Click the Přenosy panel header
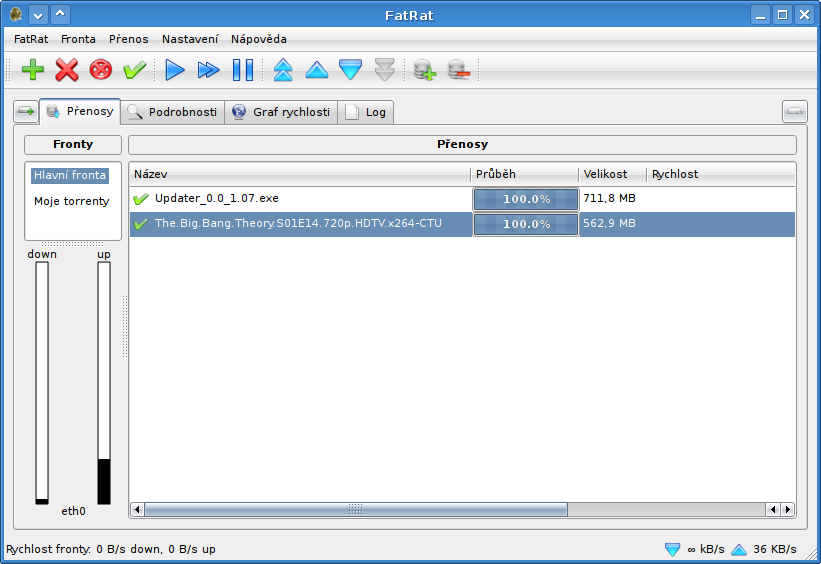The height and width of the screenshot is (564, 821). 462,145
